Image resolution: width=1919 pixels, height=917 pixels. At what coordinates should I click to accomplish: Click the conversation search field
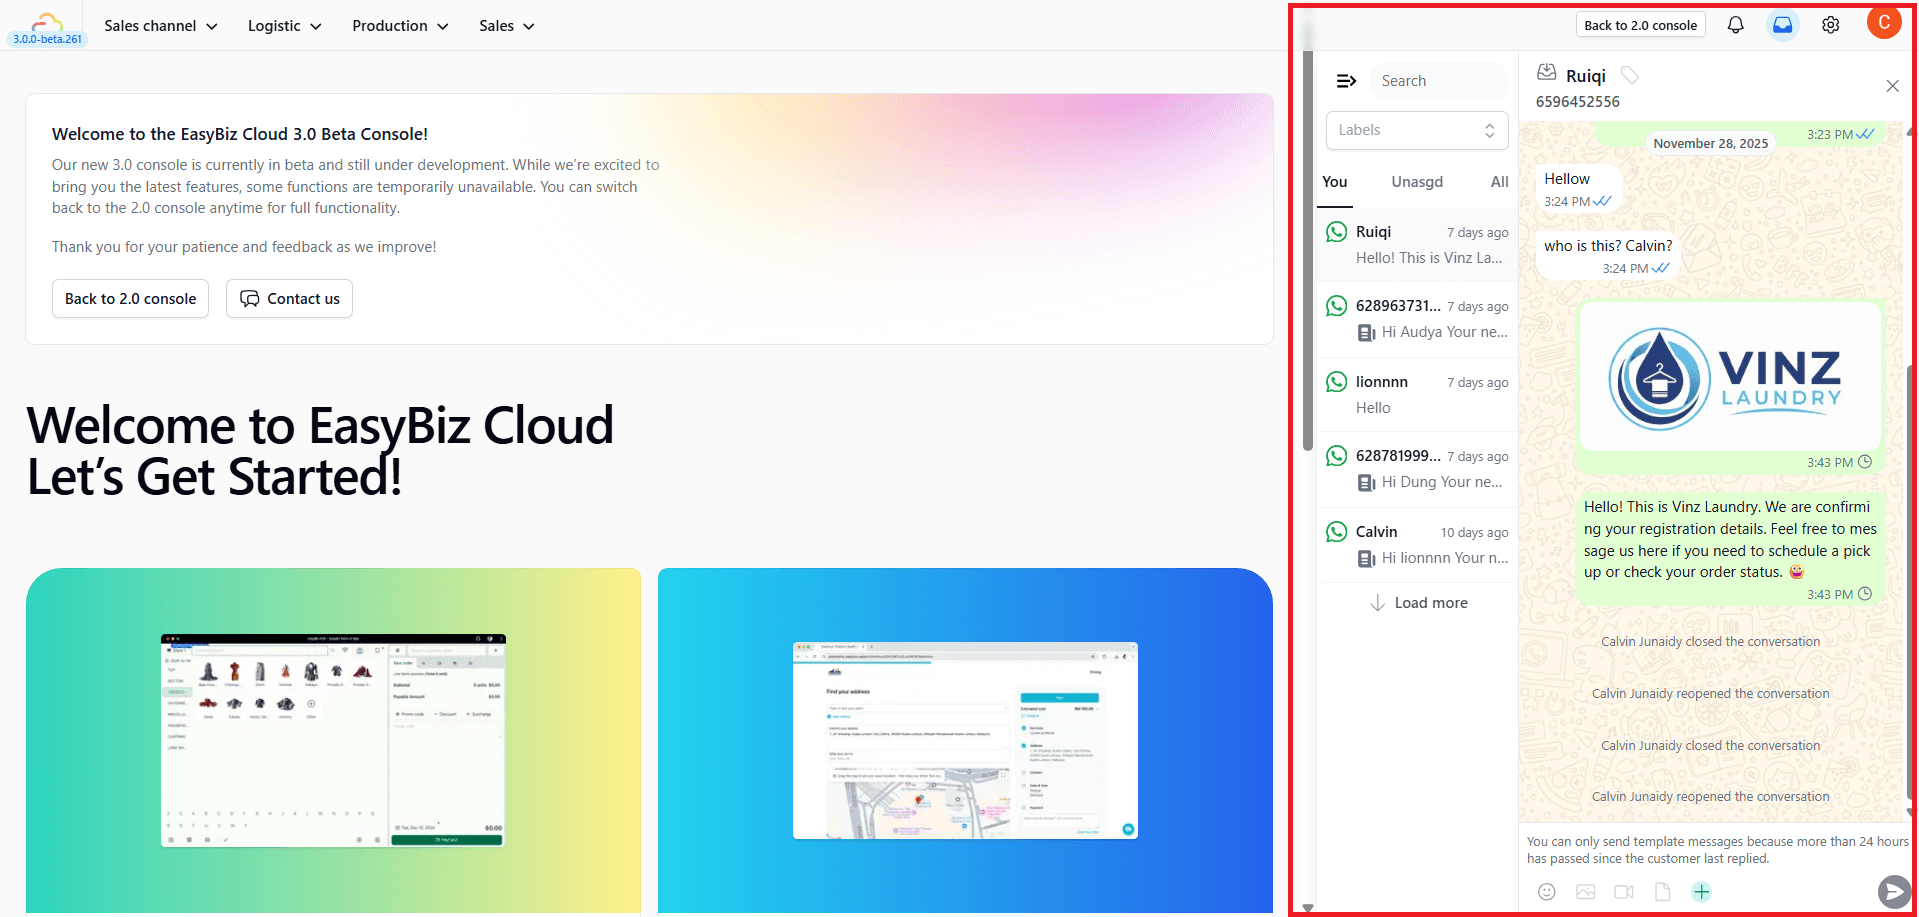click(x=1437, y=81)
